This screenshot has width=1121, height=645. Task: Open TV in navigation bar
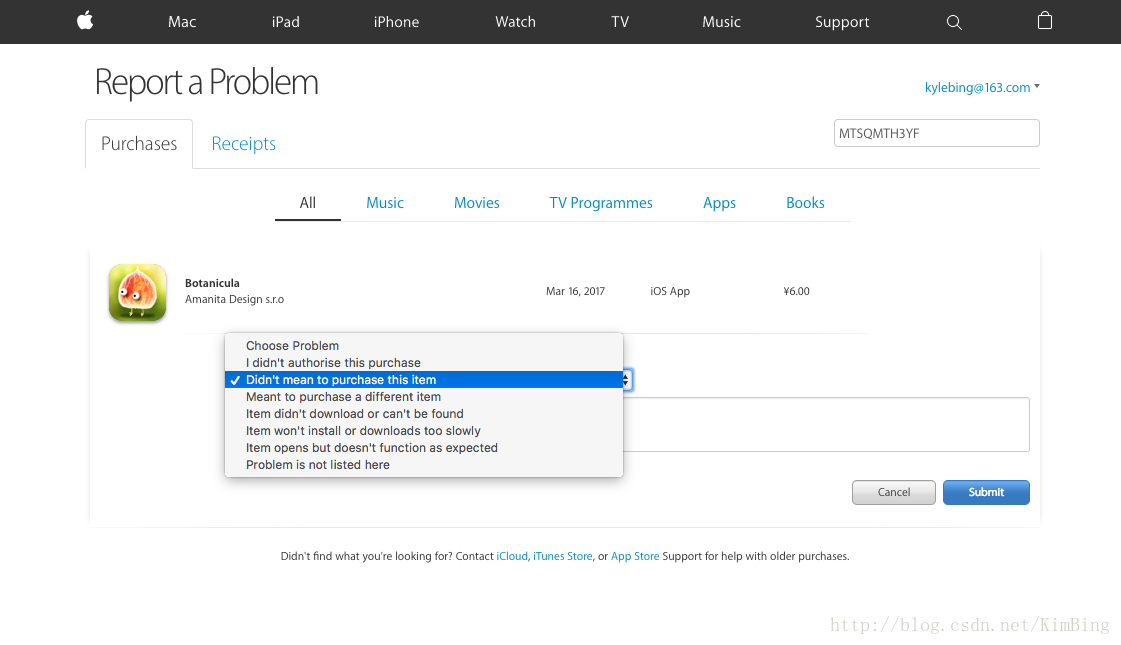[620, 22]
